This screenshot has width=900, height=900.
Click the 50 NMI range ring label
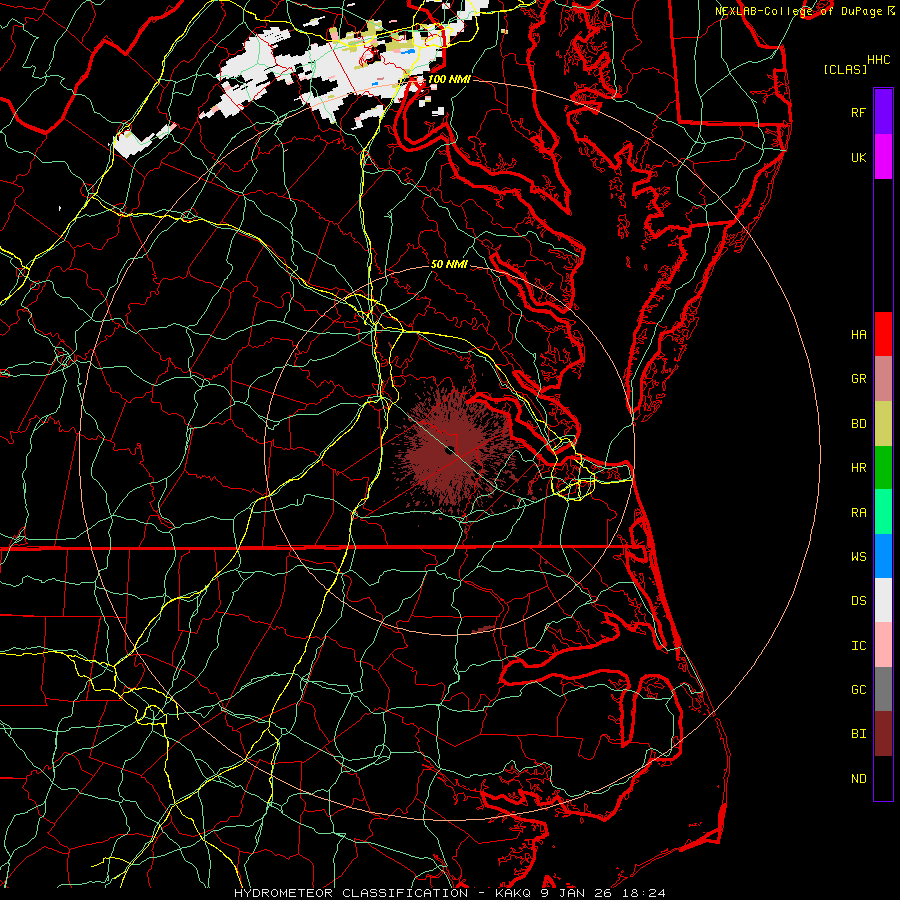pos(449,264)
